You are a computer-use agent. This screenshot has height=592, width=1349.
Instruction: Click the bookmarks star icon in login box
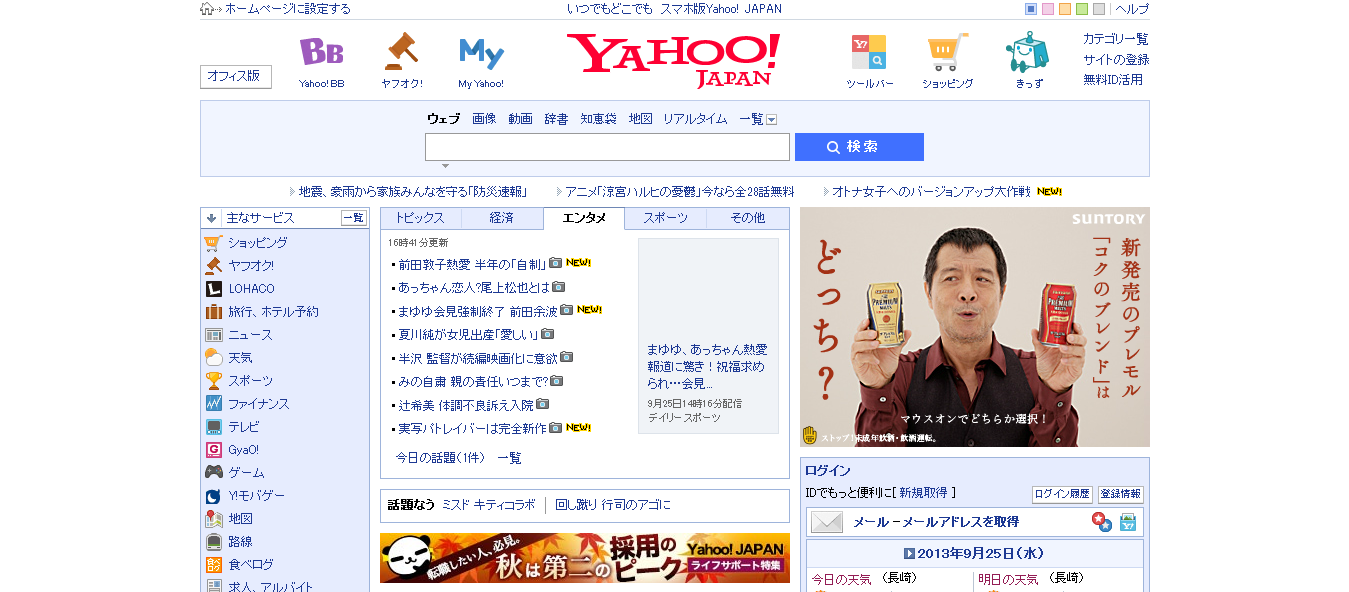click(1101, 521)
